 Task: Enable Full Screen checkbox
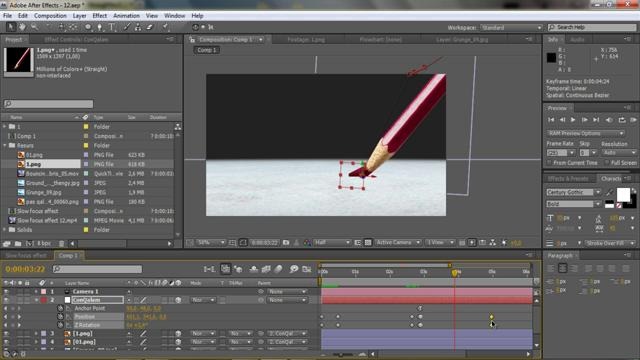607,162
